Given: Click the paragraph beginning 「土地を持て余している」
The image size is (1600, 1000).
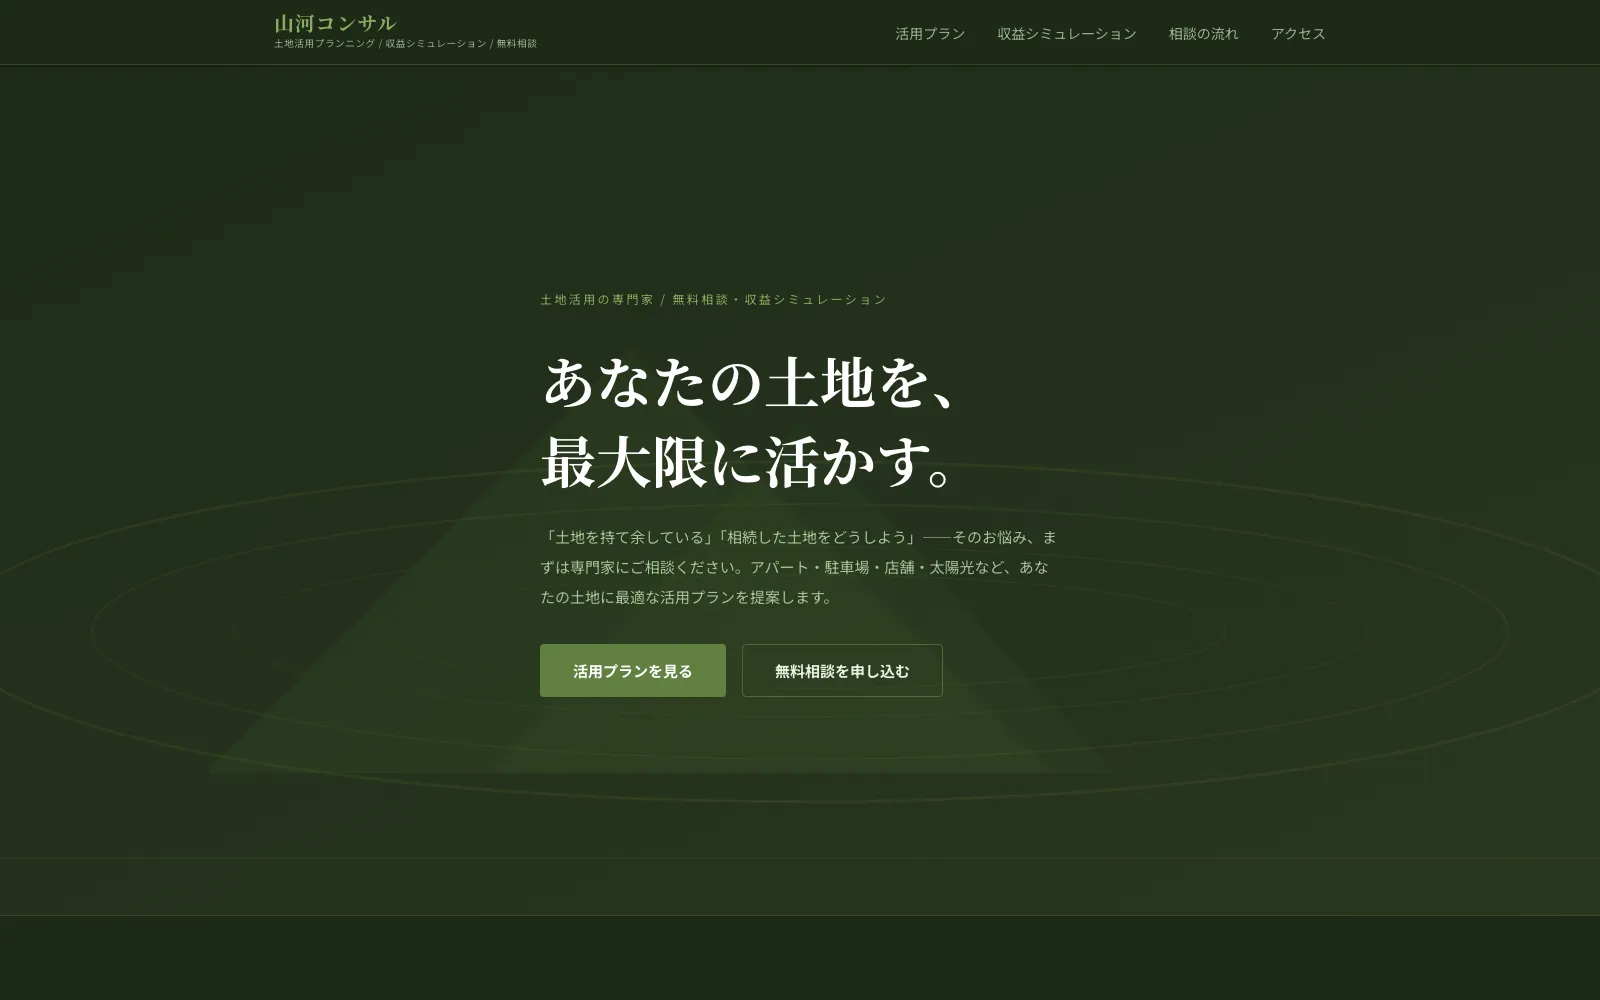Looking at the screenshot, I should tap(799, 567).
